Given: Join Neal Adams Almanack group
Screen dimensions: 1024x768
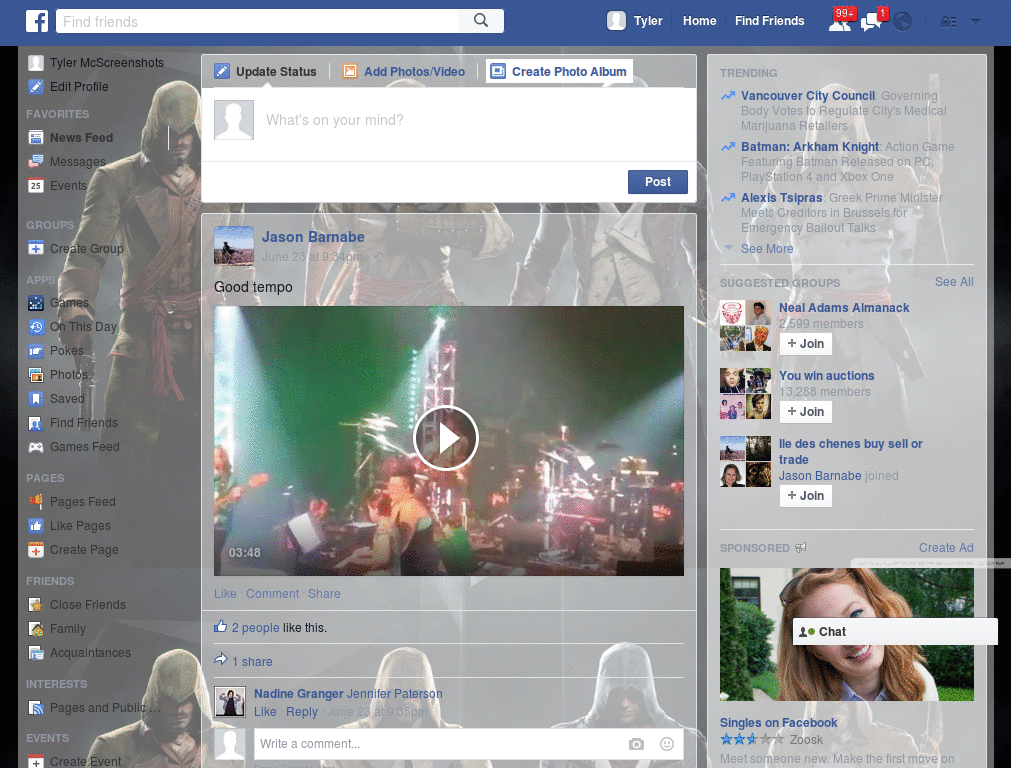Looking at the screenshot, I should (x=805, y=344).
